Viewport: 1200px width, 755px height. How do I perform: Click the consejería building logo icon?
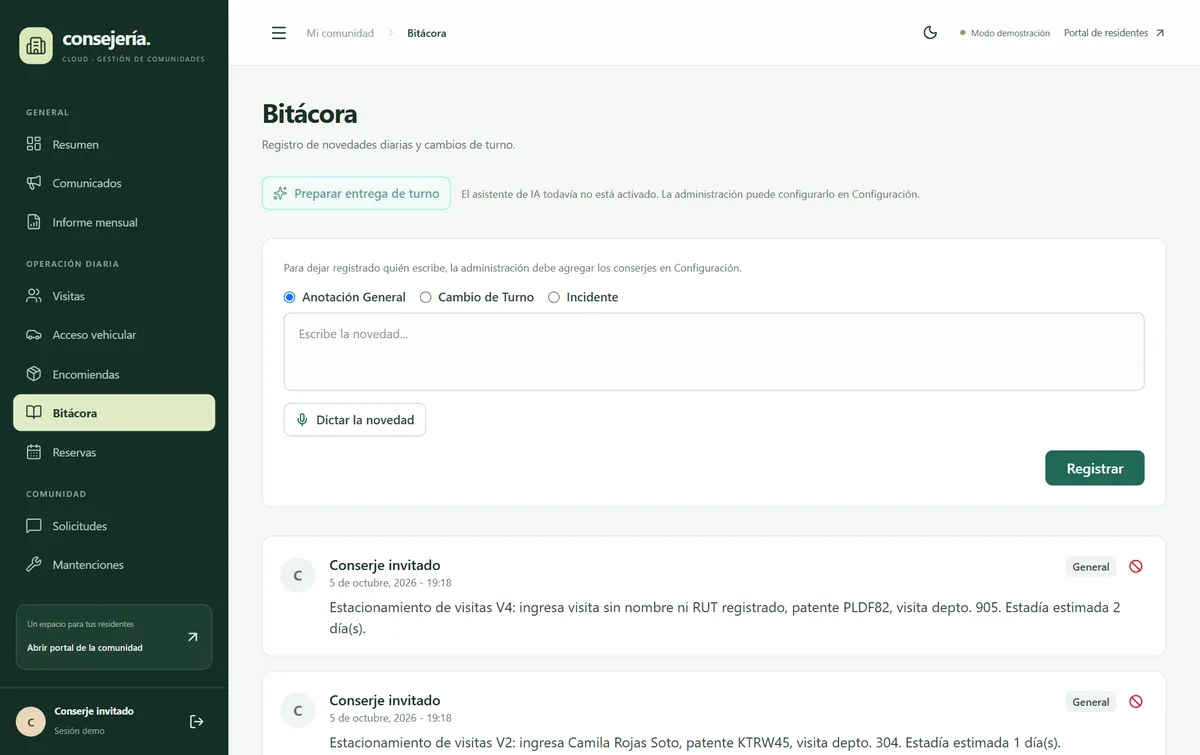pos(36,45)
